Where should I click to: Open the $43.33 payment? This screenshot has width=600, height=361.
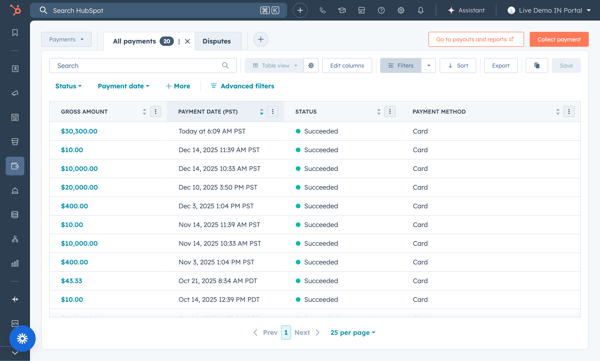(x=72, y=281)
